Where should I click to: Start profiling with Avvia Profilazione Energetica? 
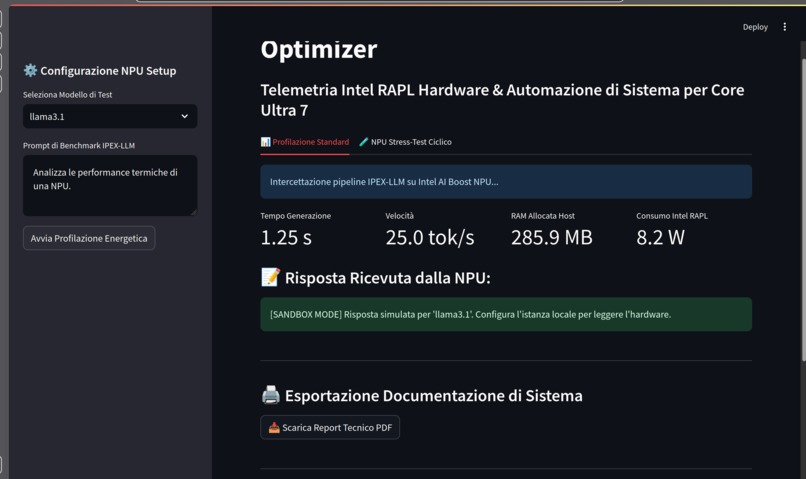click(89, 238)
